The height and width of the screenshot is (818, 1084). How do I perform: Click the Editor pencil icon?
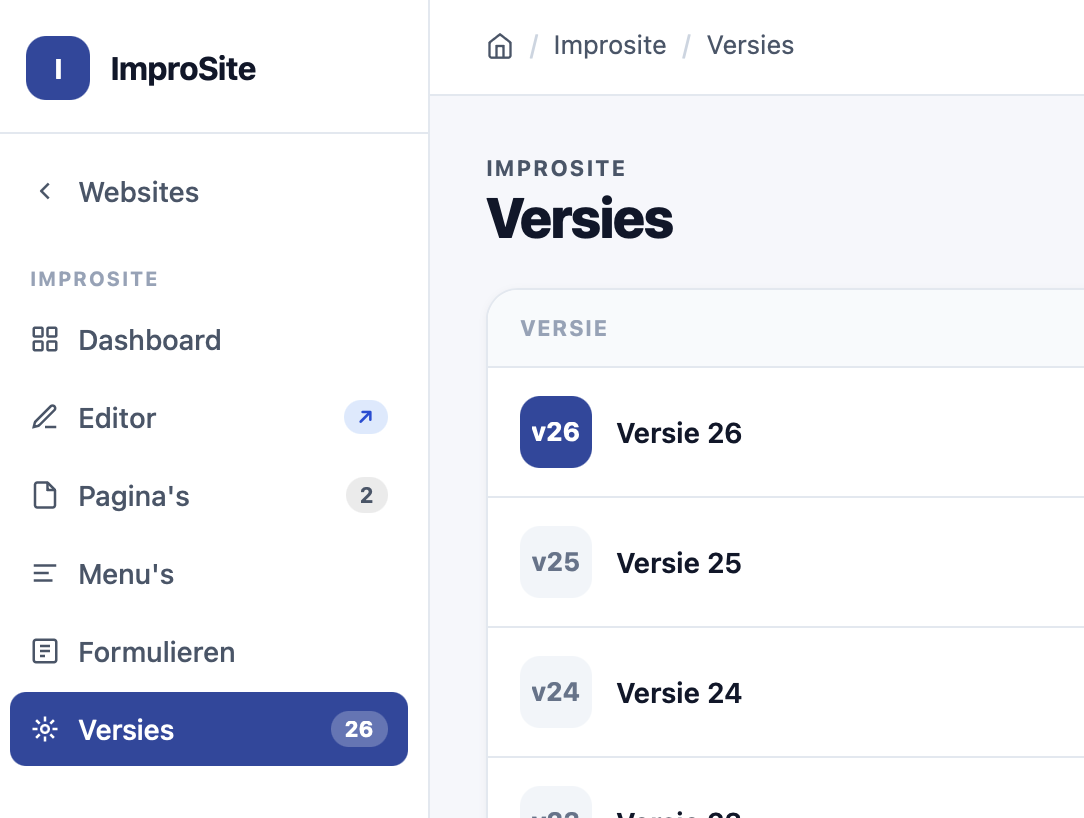[x=45, y=418]
